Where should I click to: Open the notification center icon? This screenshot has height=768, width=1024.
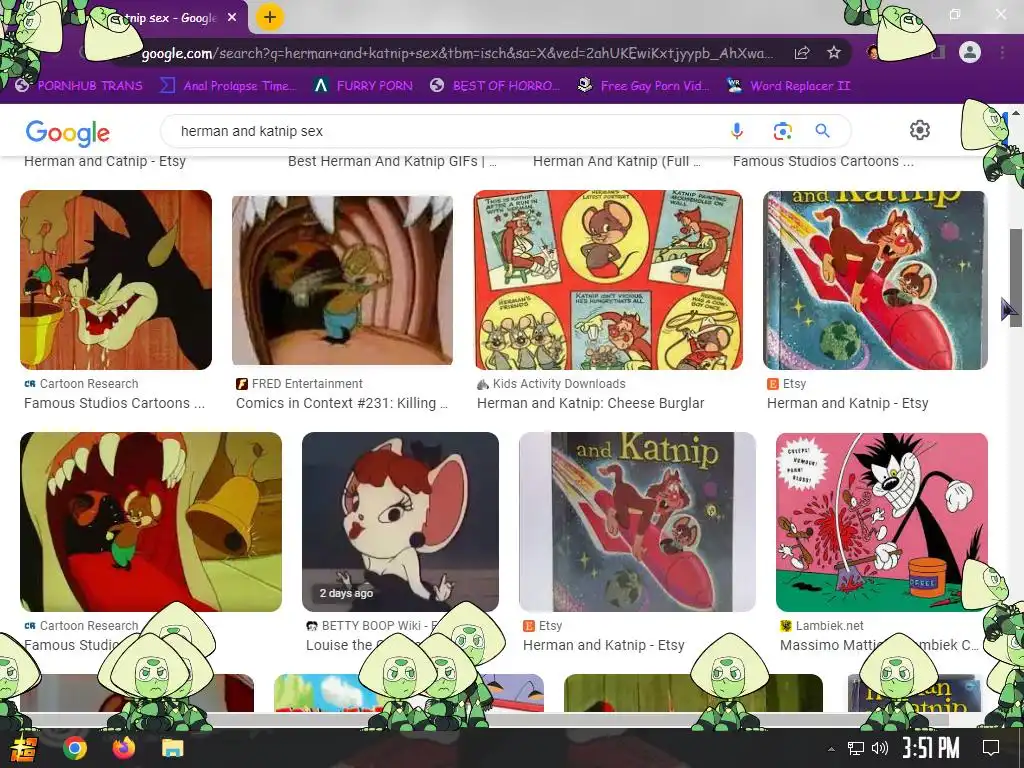991,748
